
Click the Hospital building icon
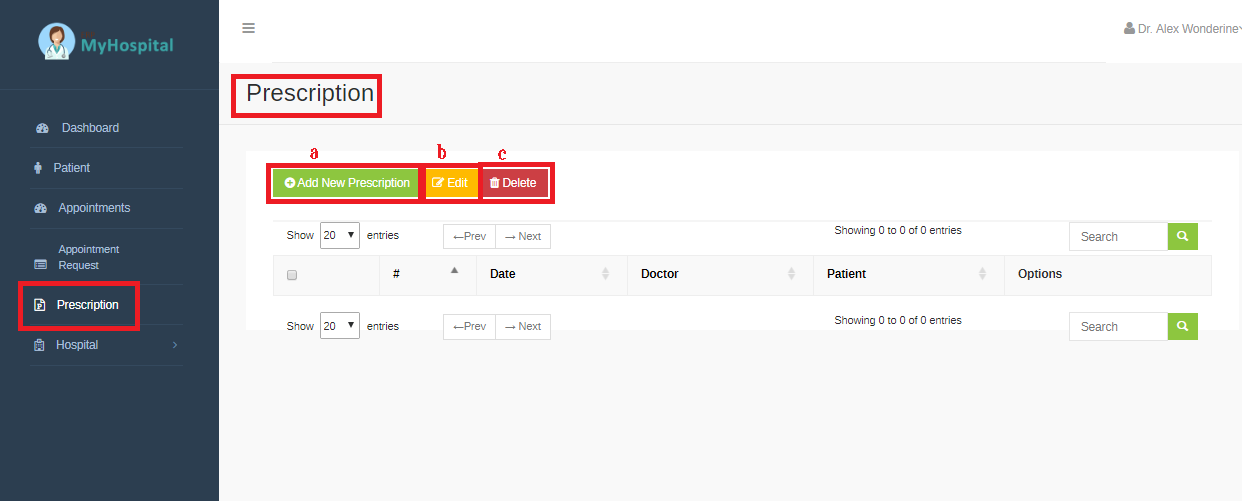click(39, 345)
